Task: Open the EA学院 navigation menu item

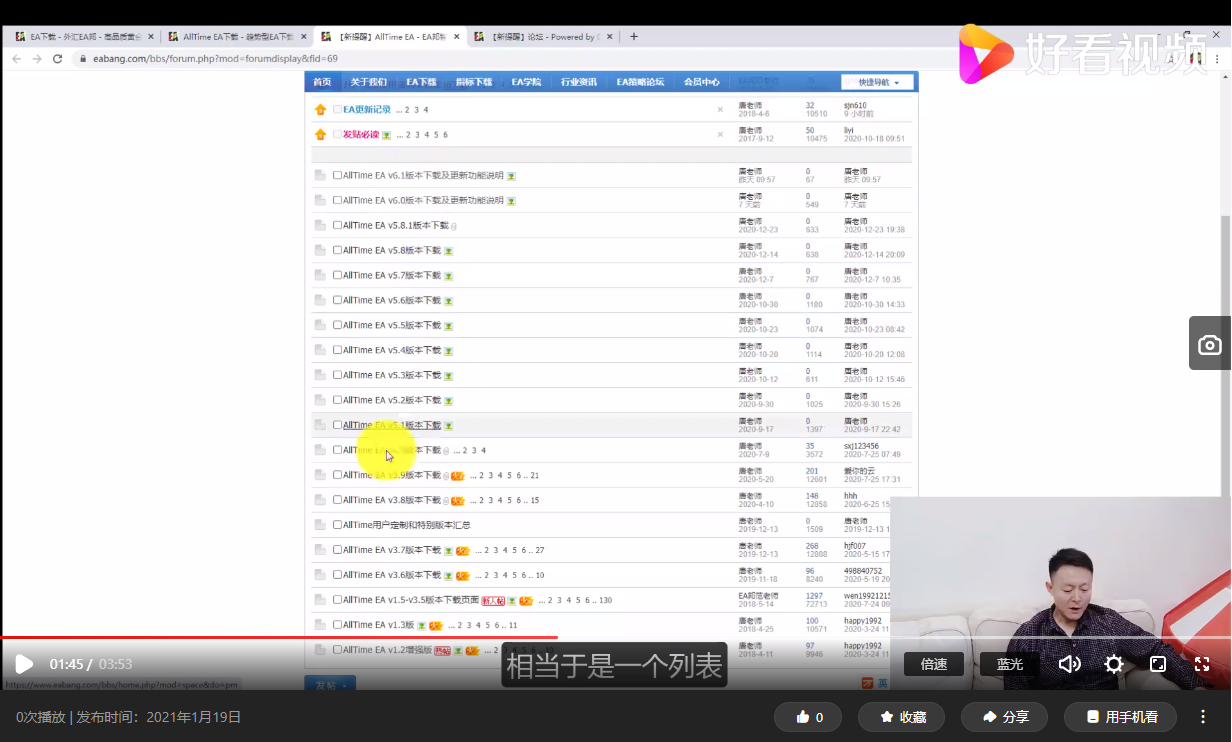Action: (x=526, y=82)
